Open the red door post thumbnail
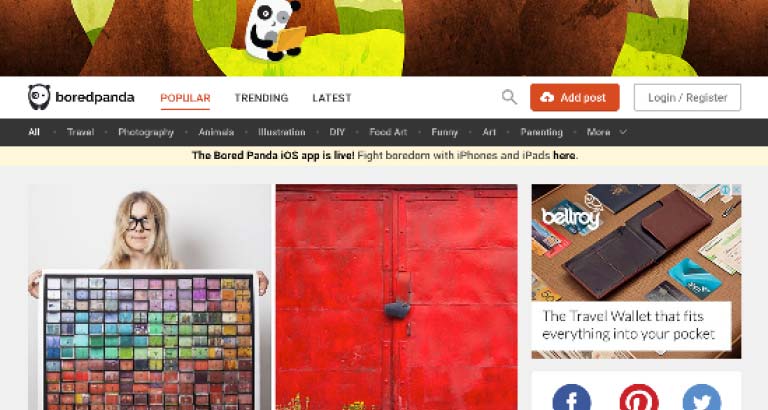The image size is (768, 410). point(396,297)
